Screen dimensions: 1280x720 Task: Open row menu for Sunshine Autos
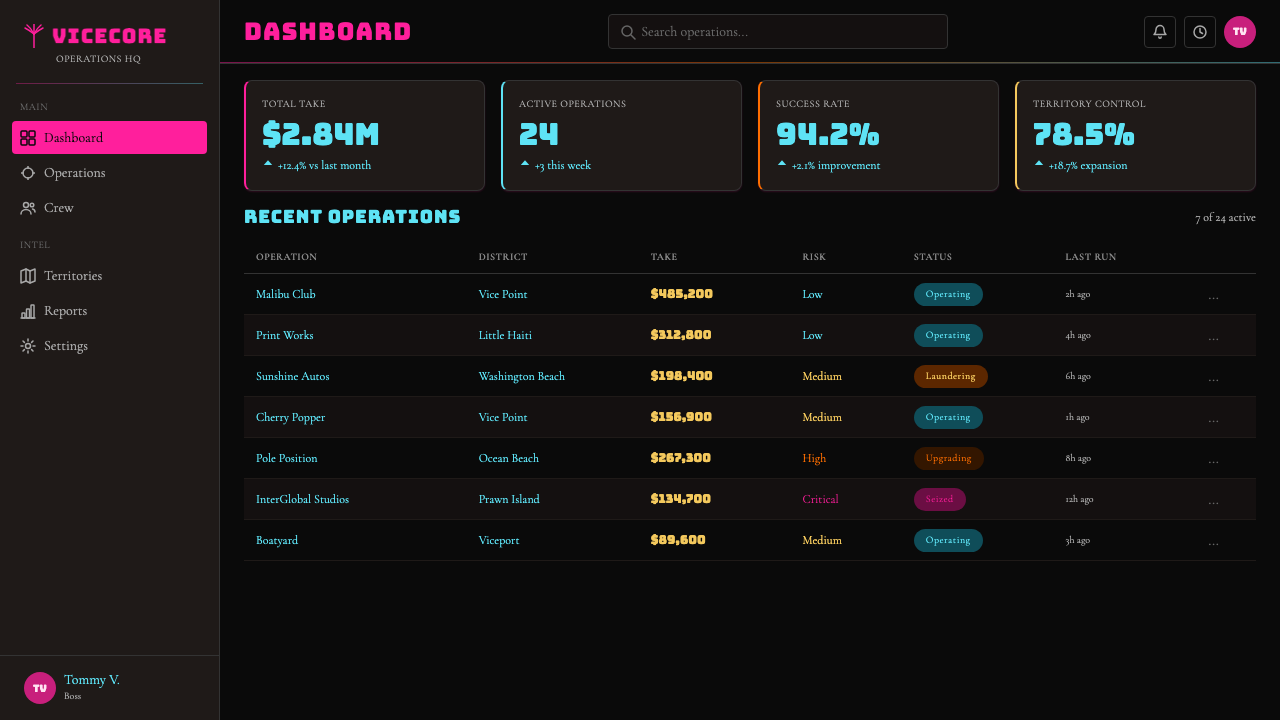tap(1213, 377)
